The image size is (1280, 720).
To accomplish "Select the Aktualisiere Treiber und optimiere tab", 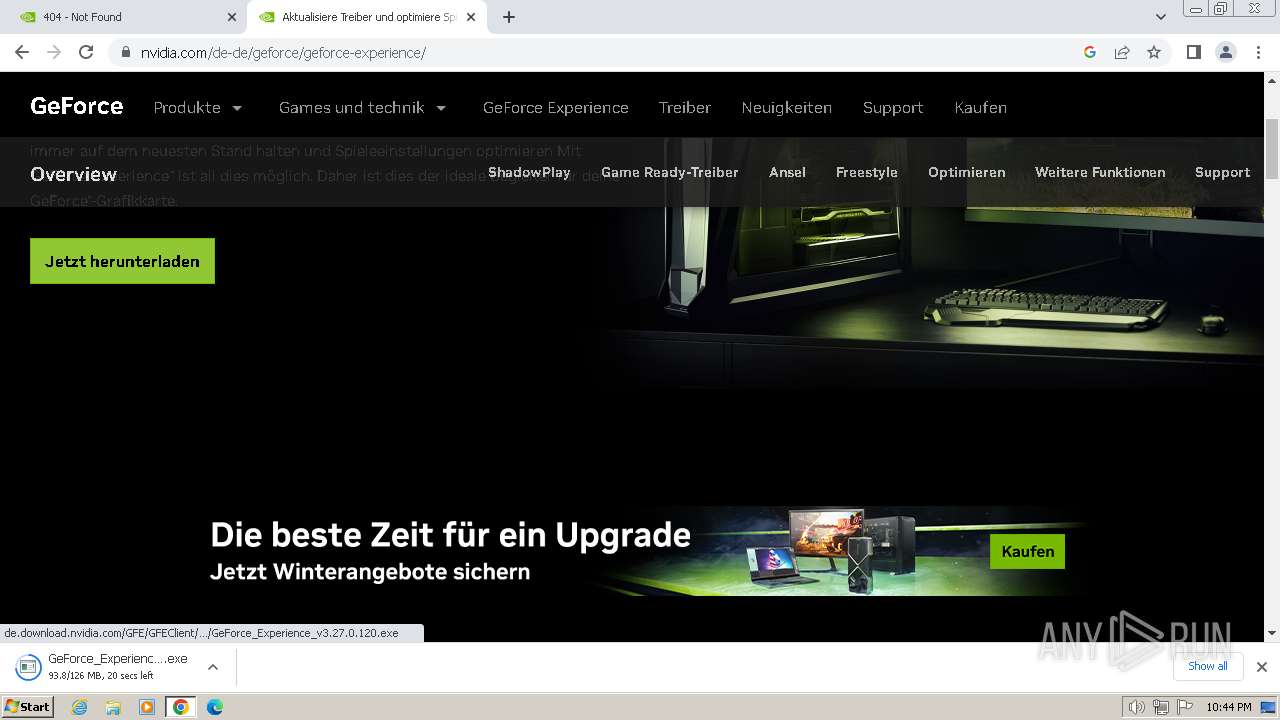I will tap(367, 17).
